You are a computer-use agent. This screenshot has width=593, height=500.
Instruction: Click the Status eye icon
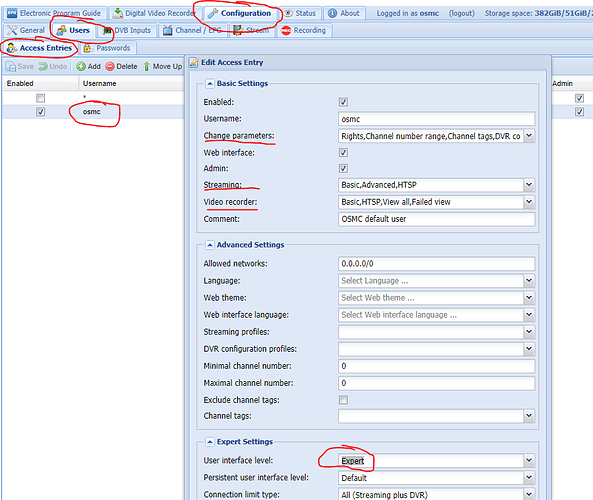pyautogui.click(x=289, y=13)
